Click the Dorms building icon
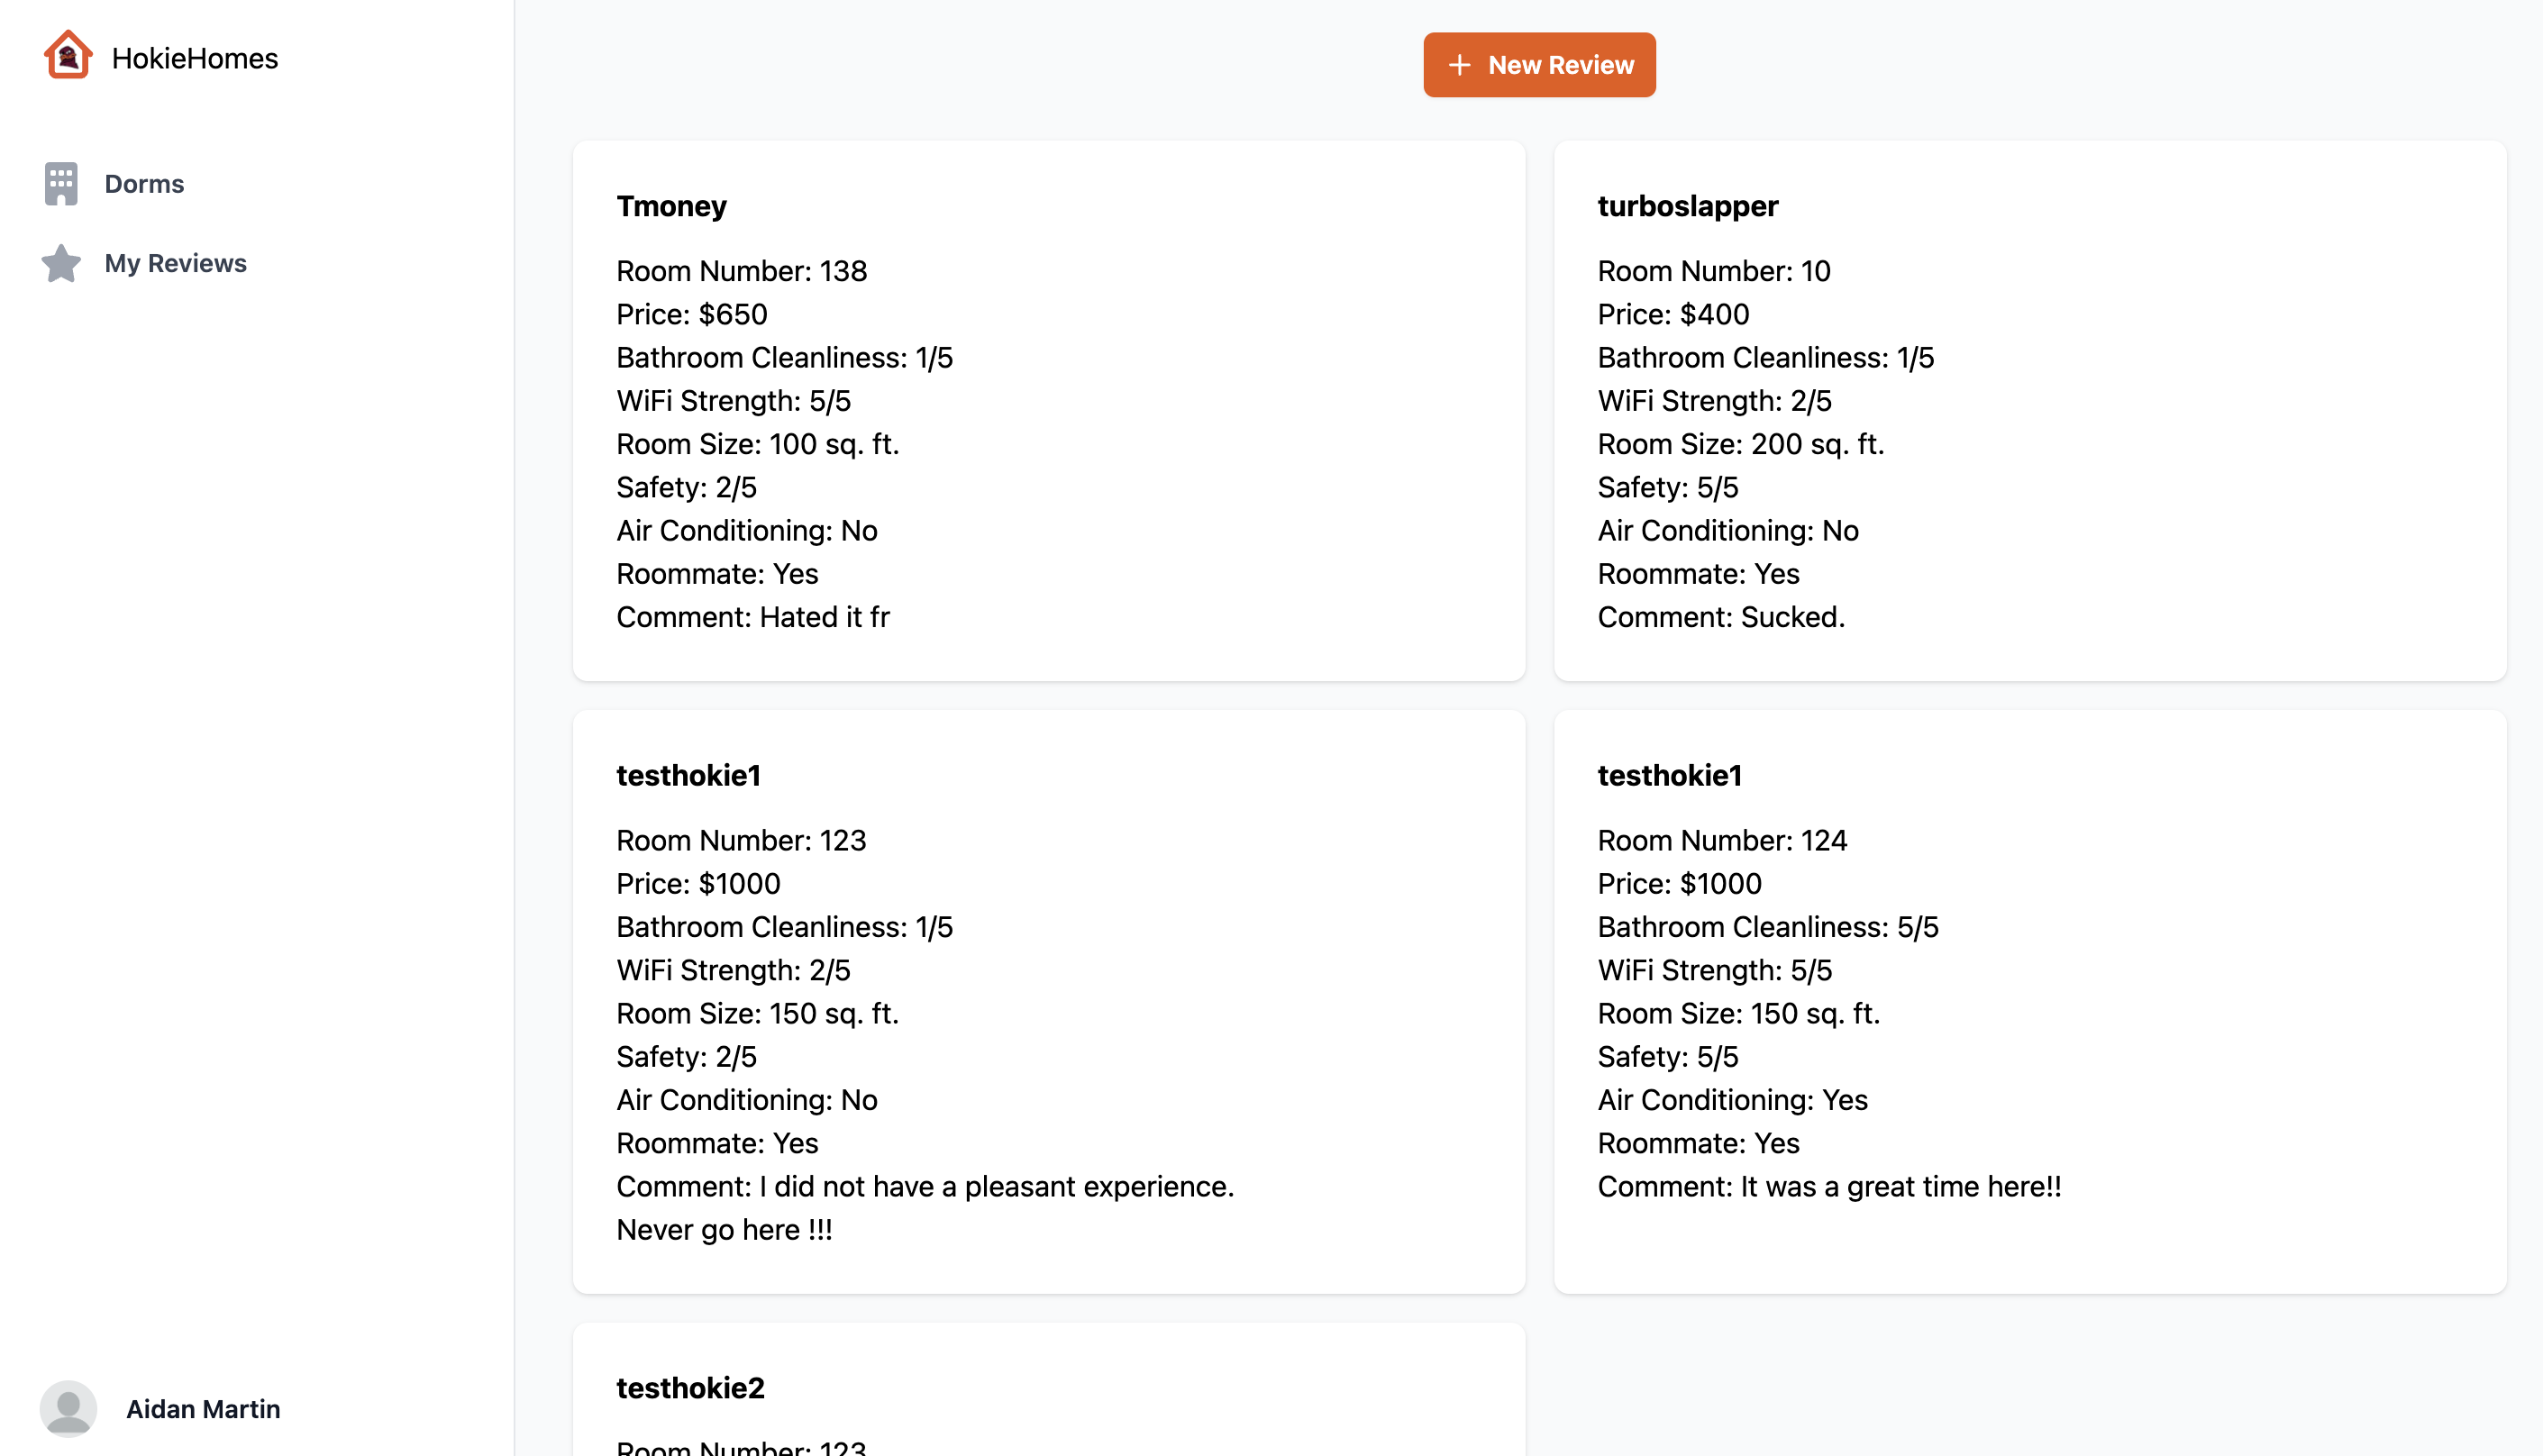This screenshot has width=2543, height=1456. (x=61, y=184)
